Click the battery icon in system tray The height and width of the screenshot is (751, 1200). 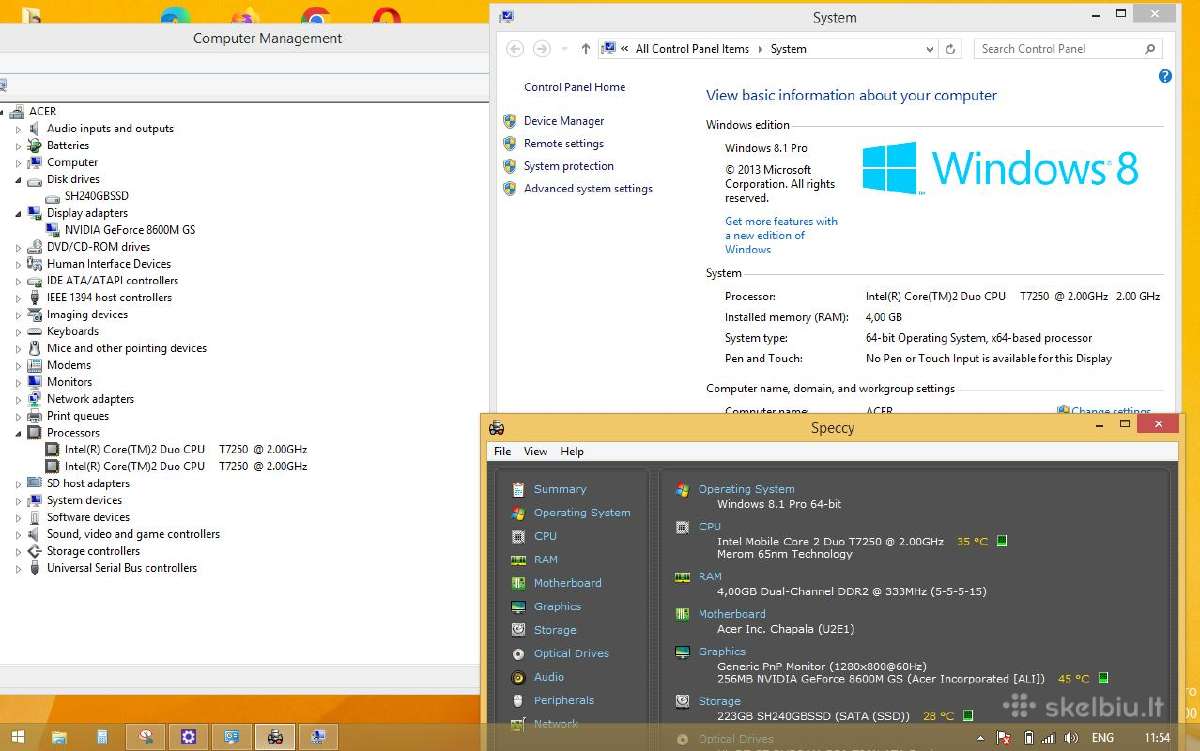pyautogui.click(x=1029, y=738)
